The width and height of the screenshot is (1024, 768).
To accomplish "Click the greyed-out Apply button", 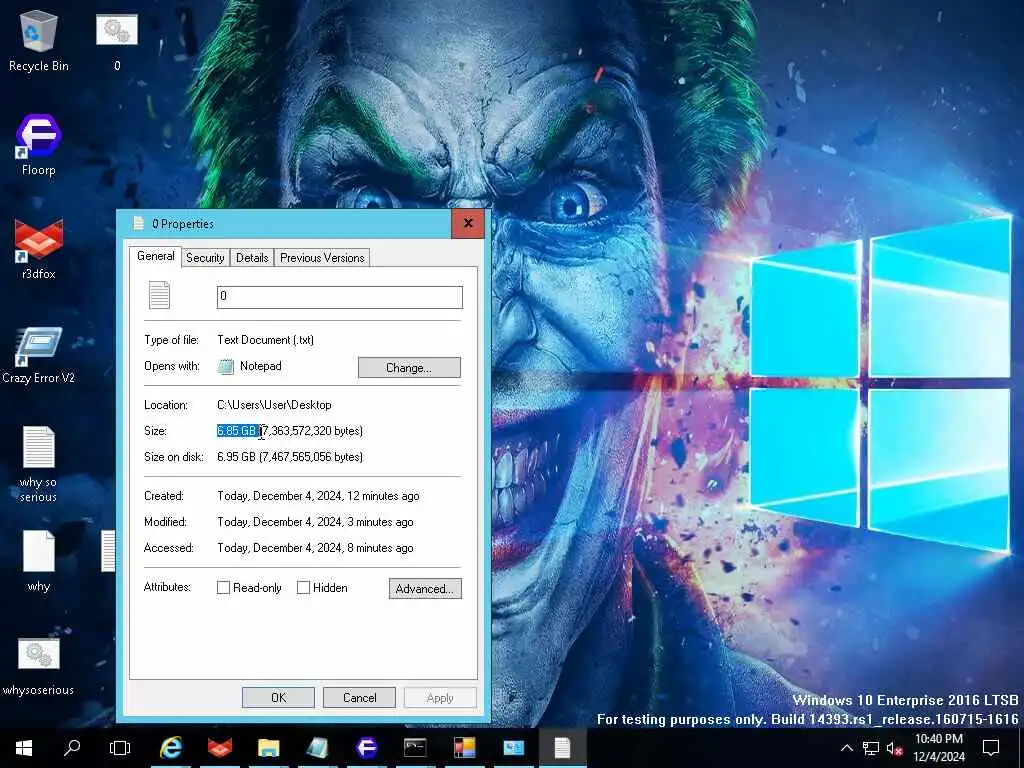I will (440, 697).
